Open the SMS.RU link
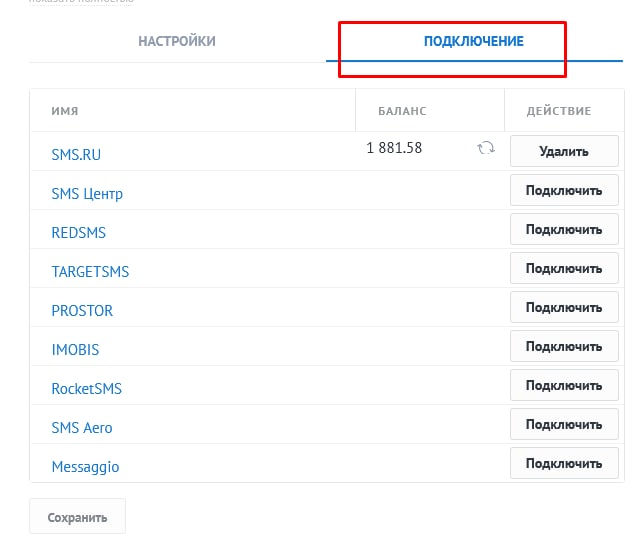The image size is (640, 556). point(76,155)
